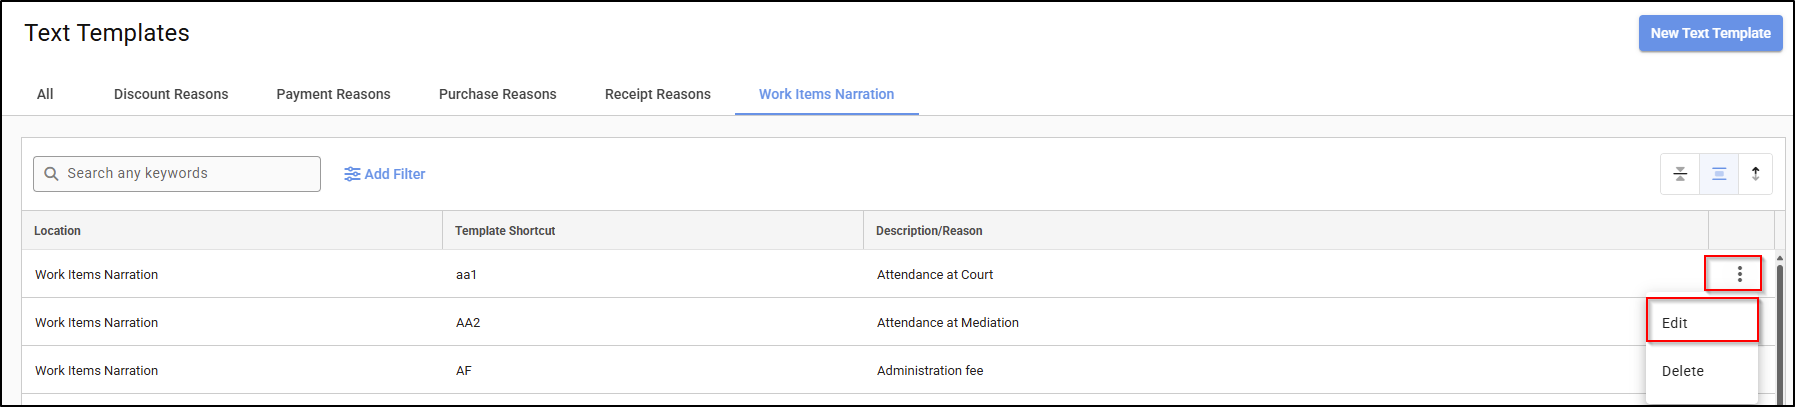Go to the Payment Reasons tab

click(x=333, y=94)
